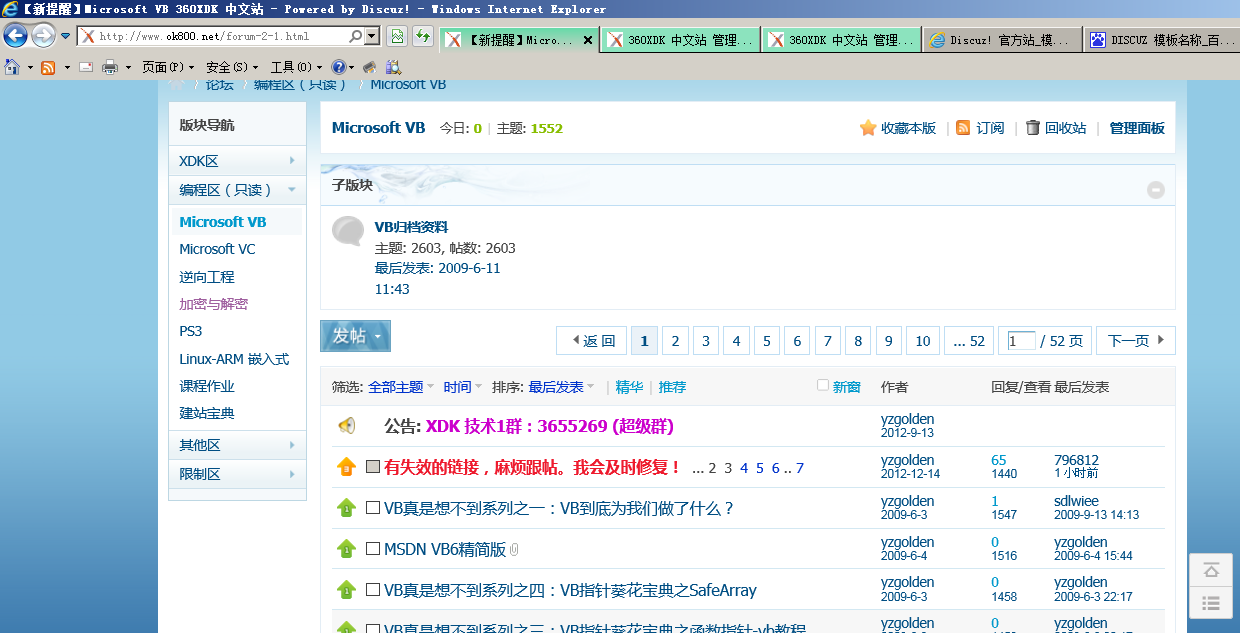1240x633 pixels.
Task: Check the box for VB真是想不到系列之一 thread
Action: tap(373, 508)
